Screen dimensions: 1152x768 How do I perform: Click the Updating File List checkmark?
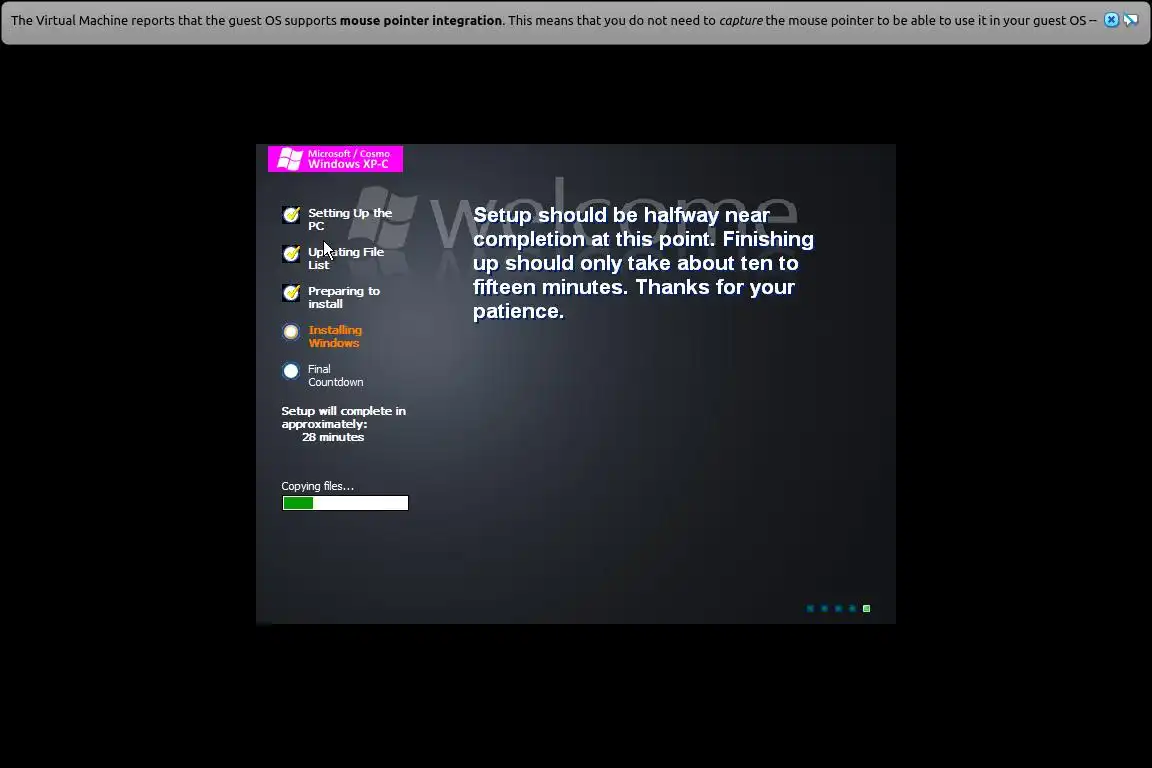tap(291, 254)
